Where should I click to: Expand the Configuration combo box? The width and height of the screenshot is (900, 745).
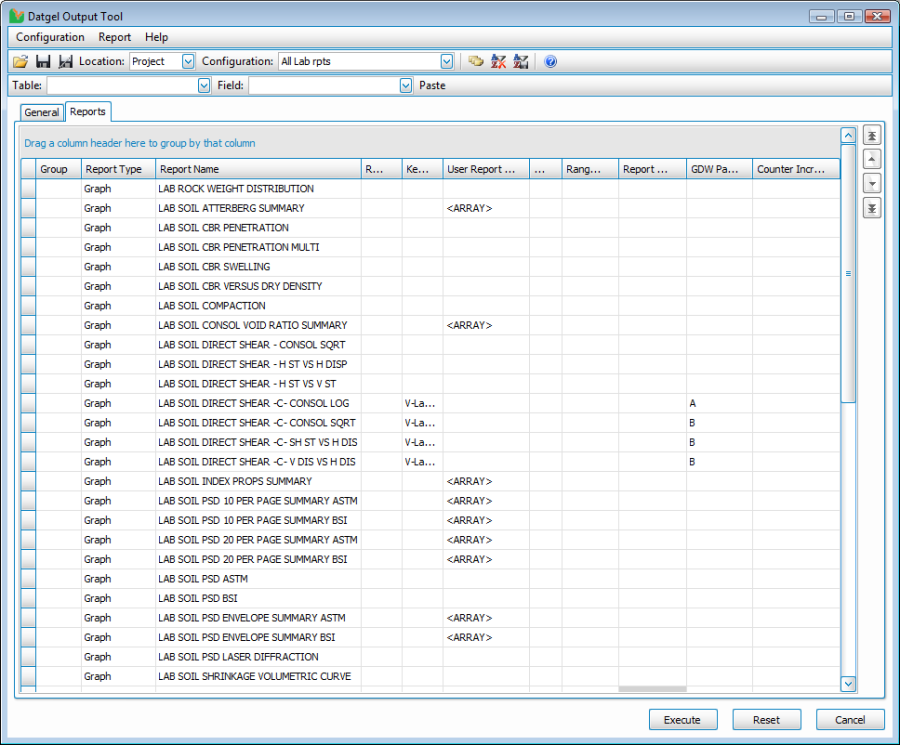tap(447, 62)
